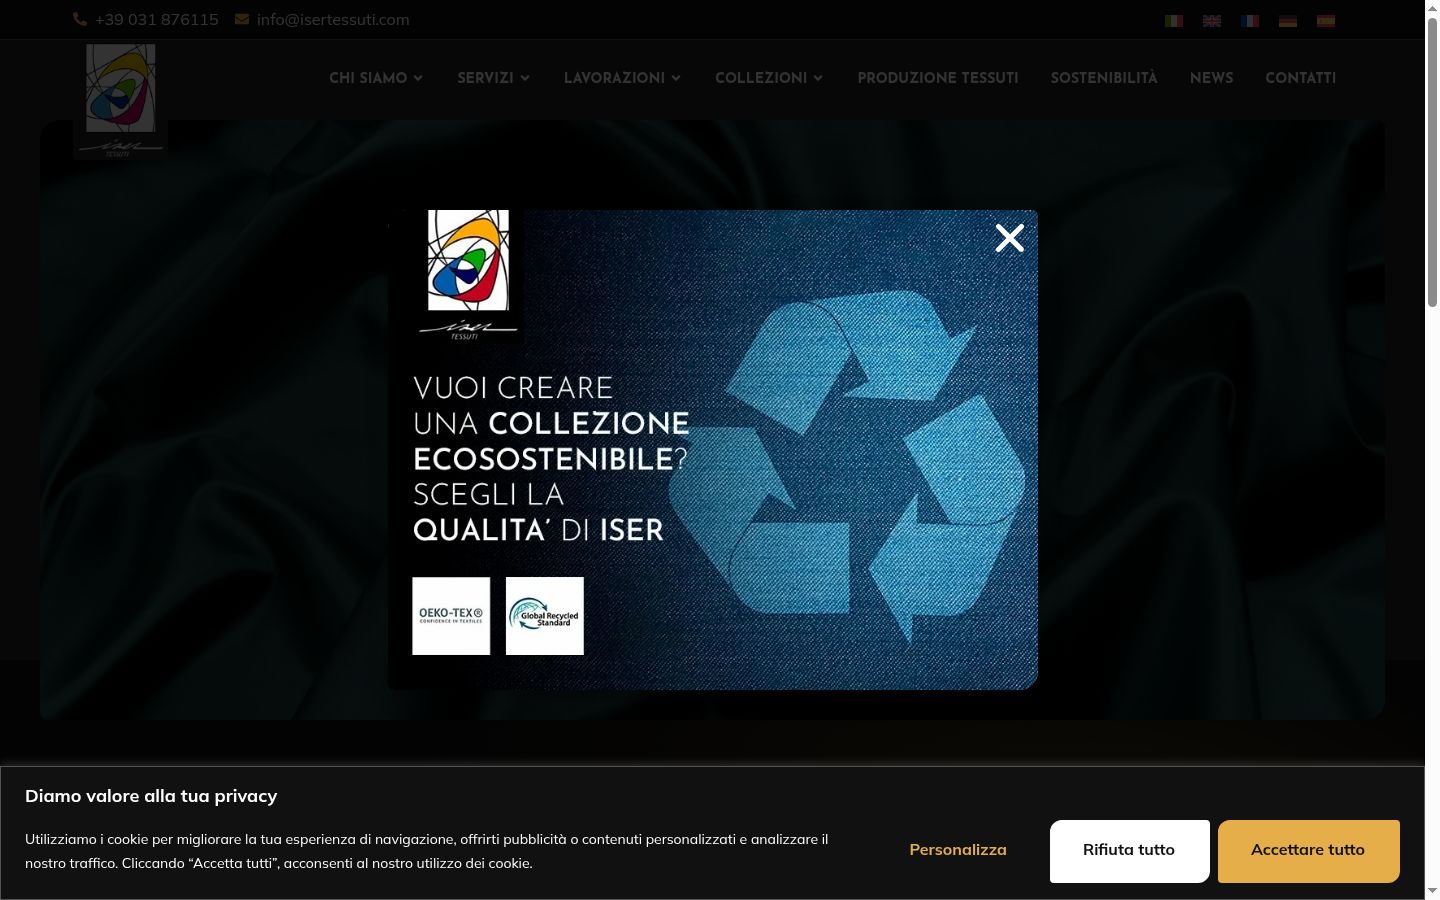Close the ecosostenibile popup with the X

click(x=1010, y=238)
